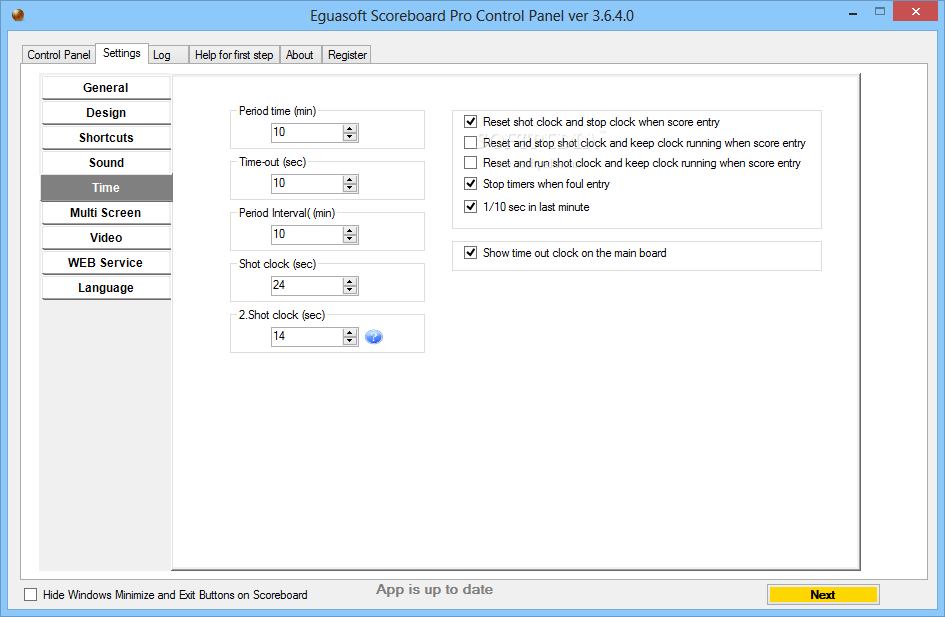The width and height of the screenshot is (945, 617).
Task: Increase Period time with up arrow
Action: (x=350, y=128)
